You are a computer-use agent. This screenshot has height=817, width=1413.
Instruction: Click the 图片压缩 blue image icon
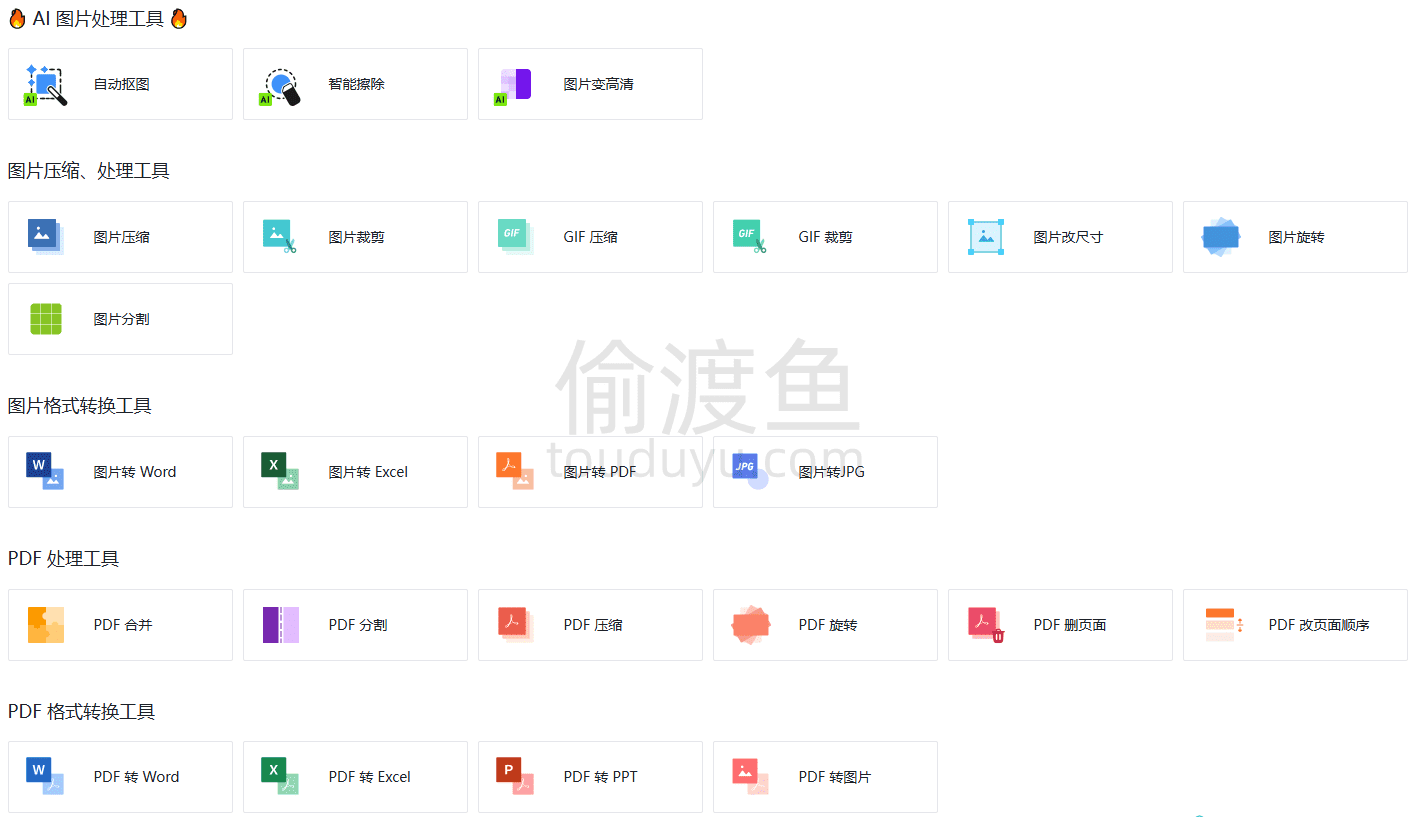tap(45, 237)
